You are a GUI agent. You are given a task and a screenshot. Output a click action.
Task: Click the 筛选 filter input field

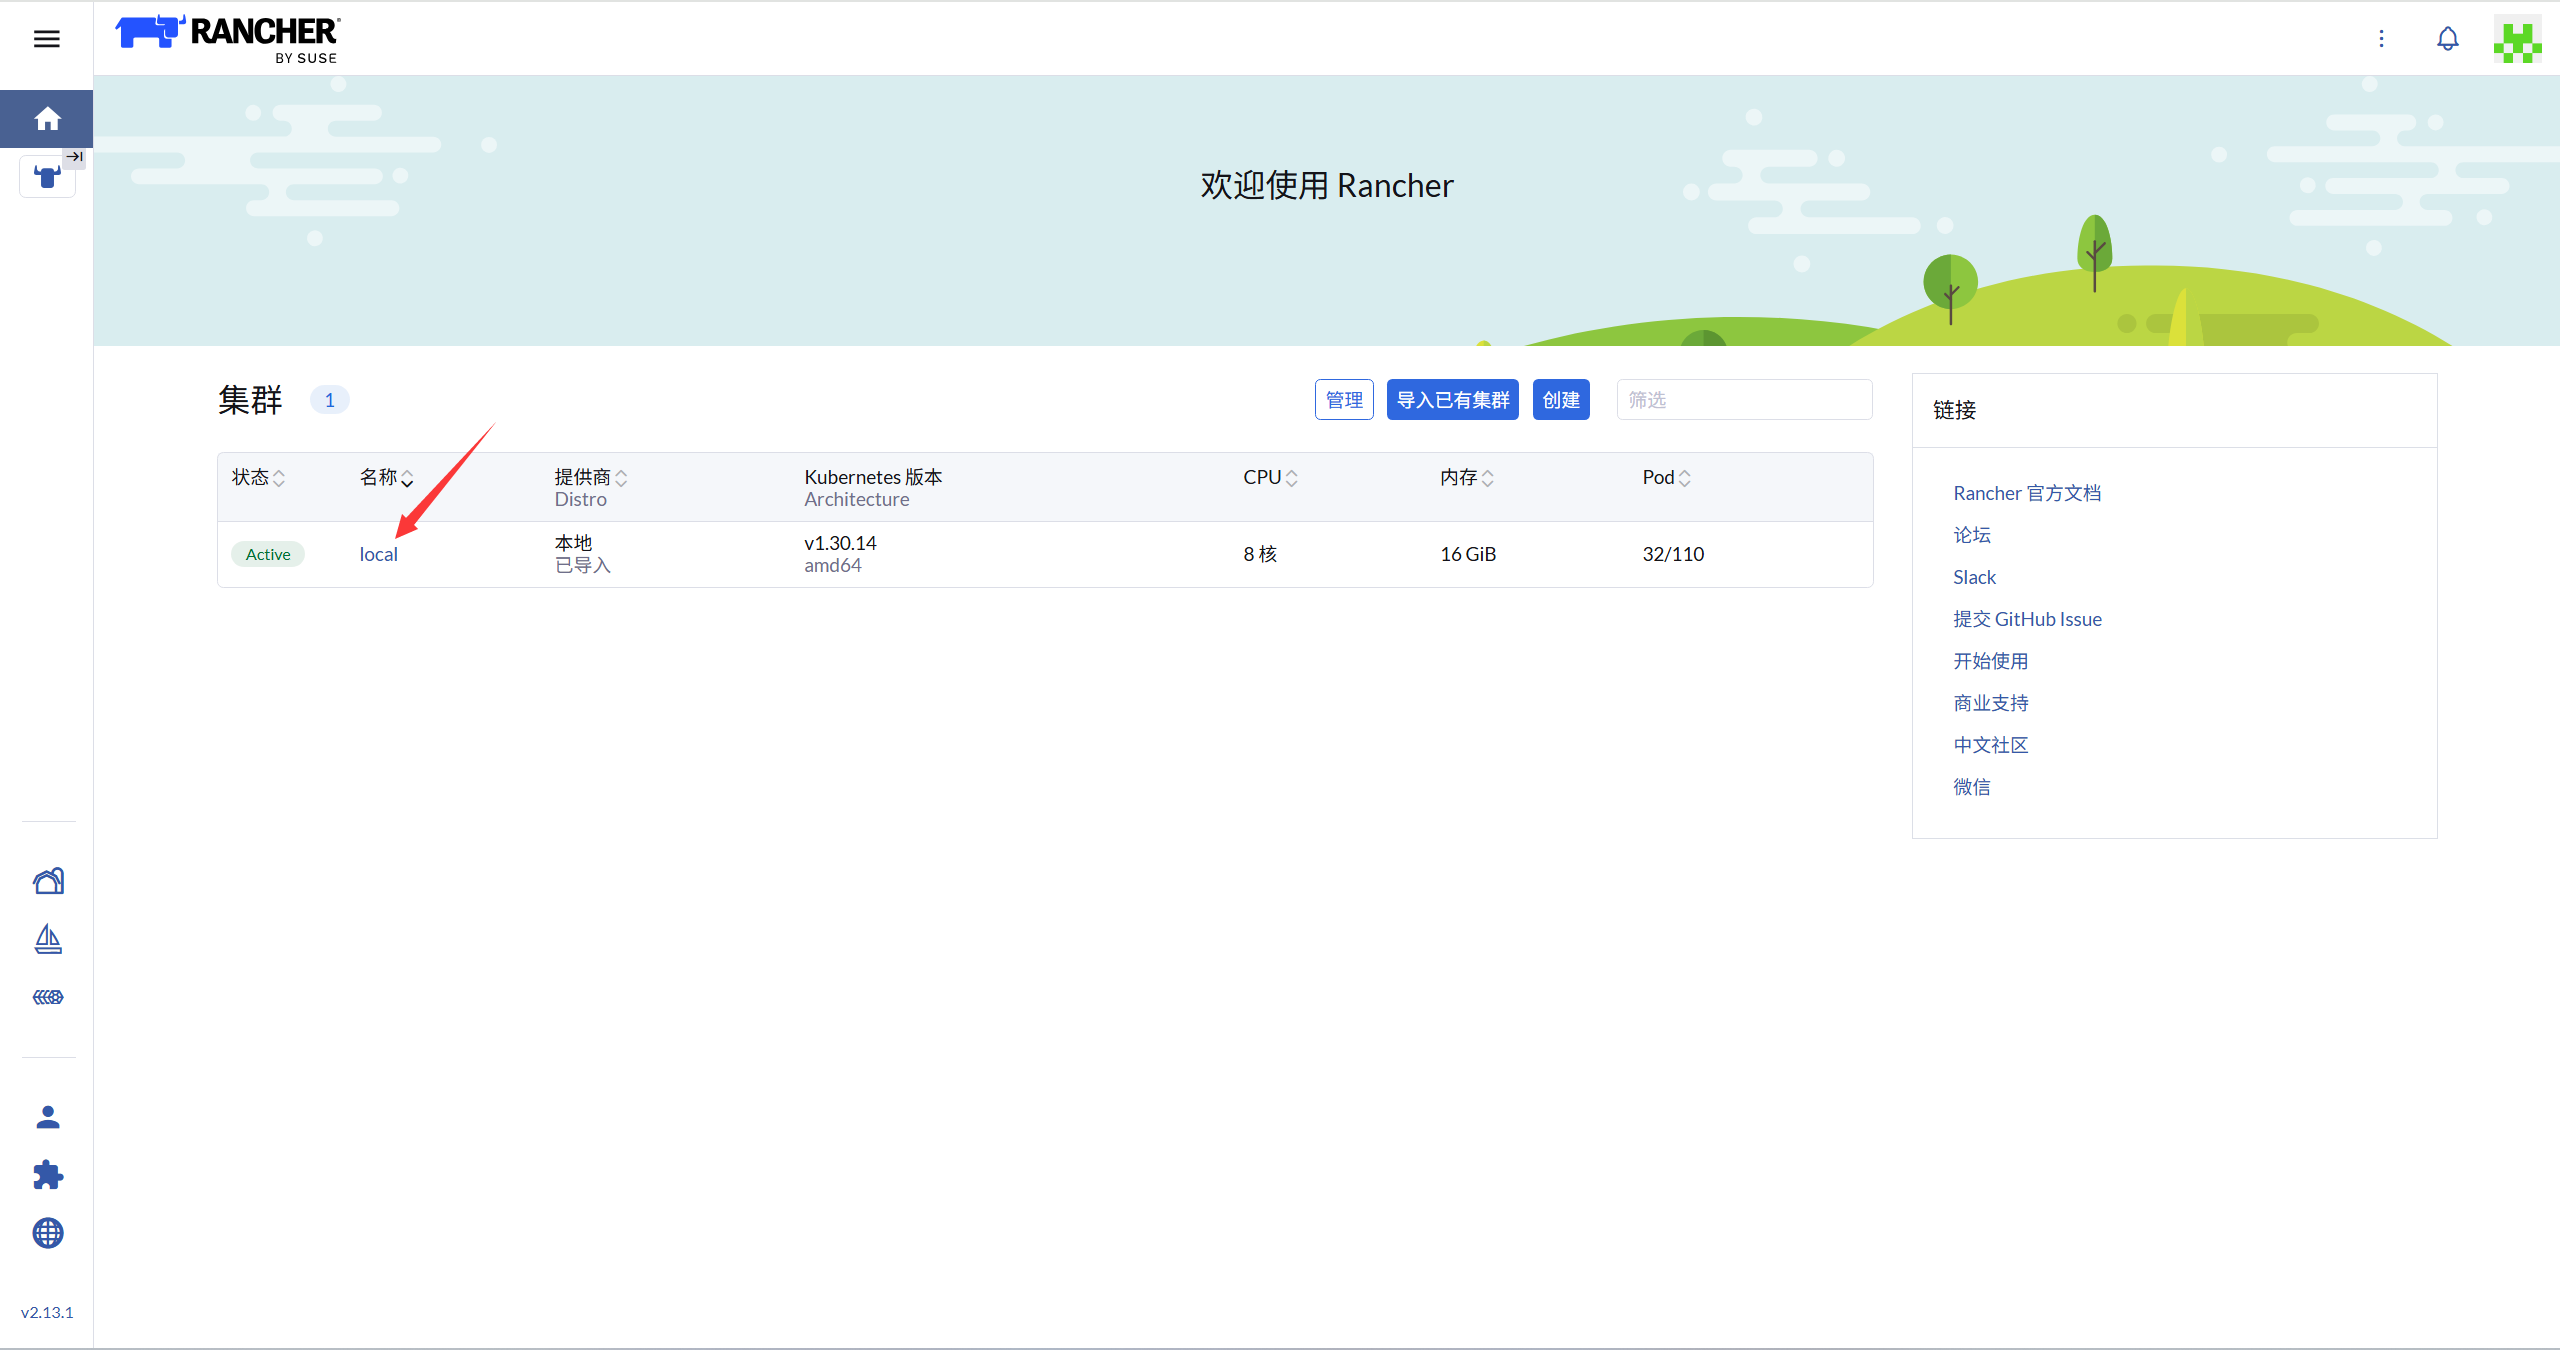click(1743, 400)
